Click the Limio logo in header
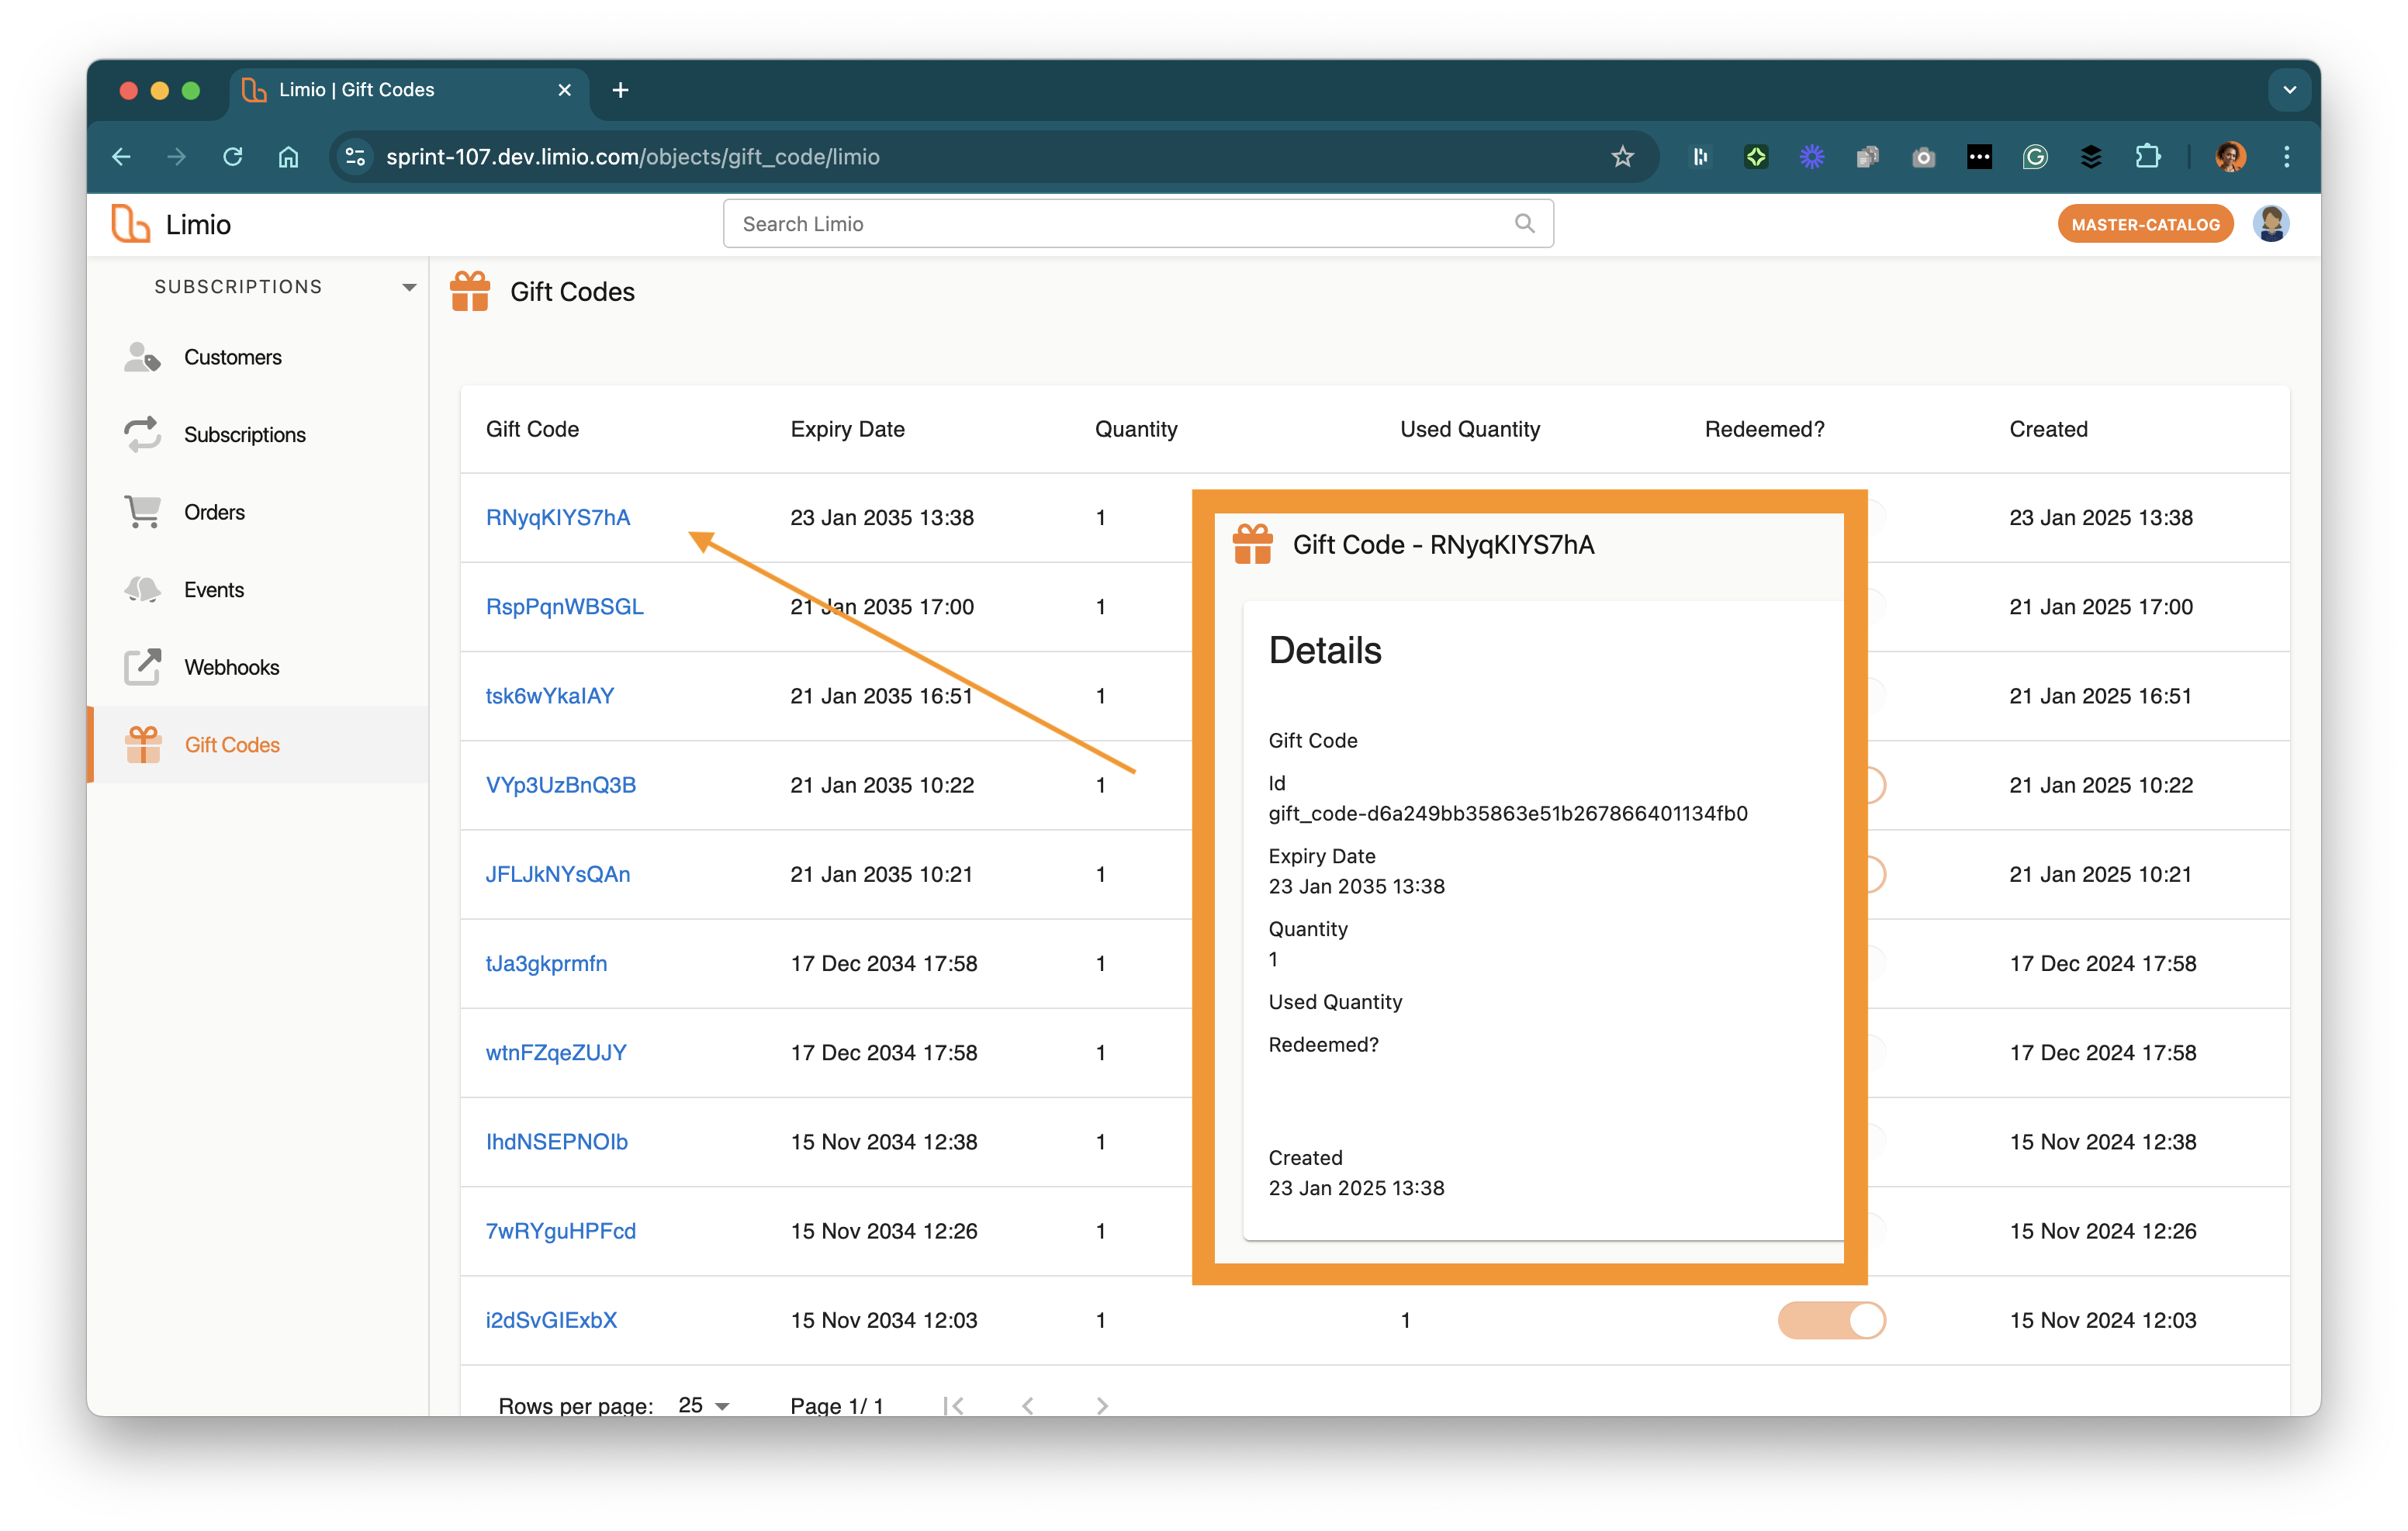 coord(131,224)
